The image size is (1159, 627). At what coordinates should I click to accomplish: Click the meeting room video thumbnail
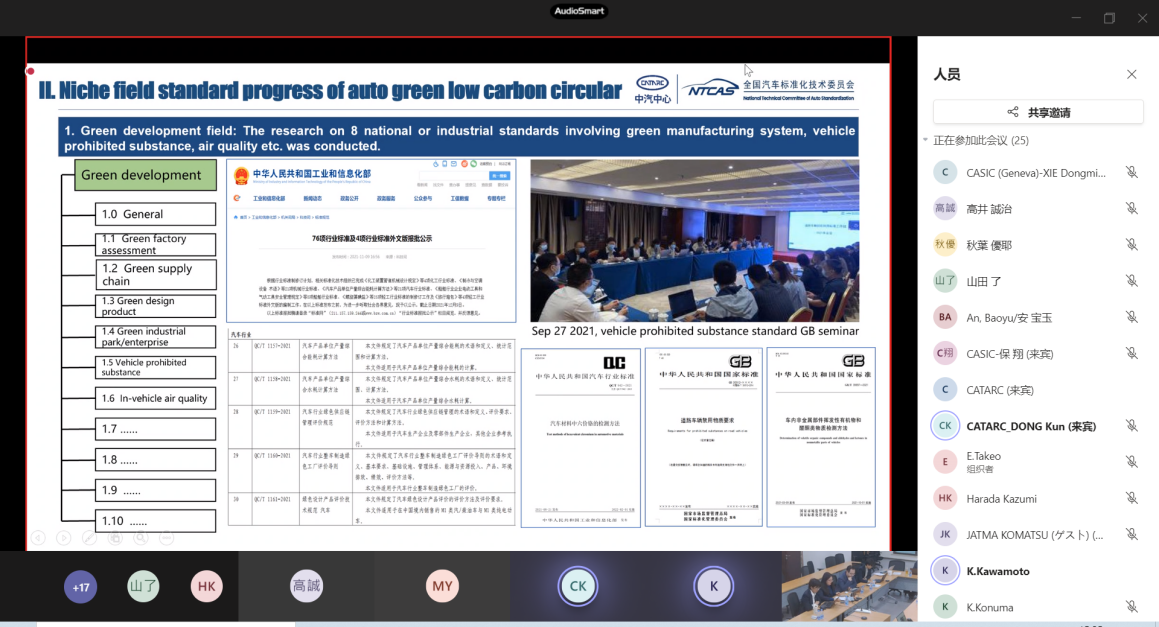coord(848,586)
